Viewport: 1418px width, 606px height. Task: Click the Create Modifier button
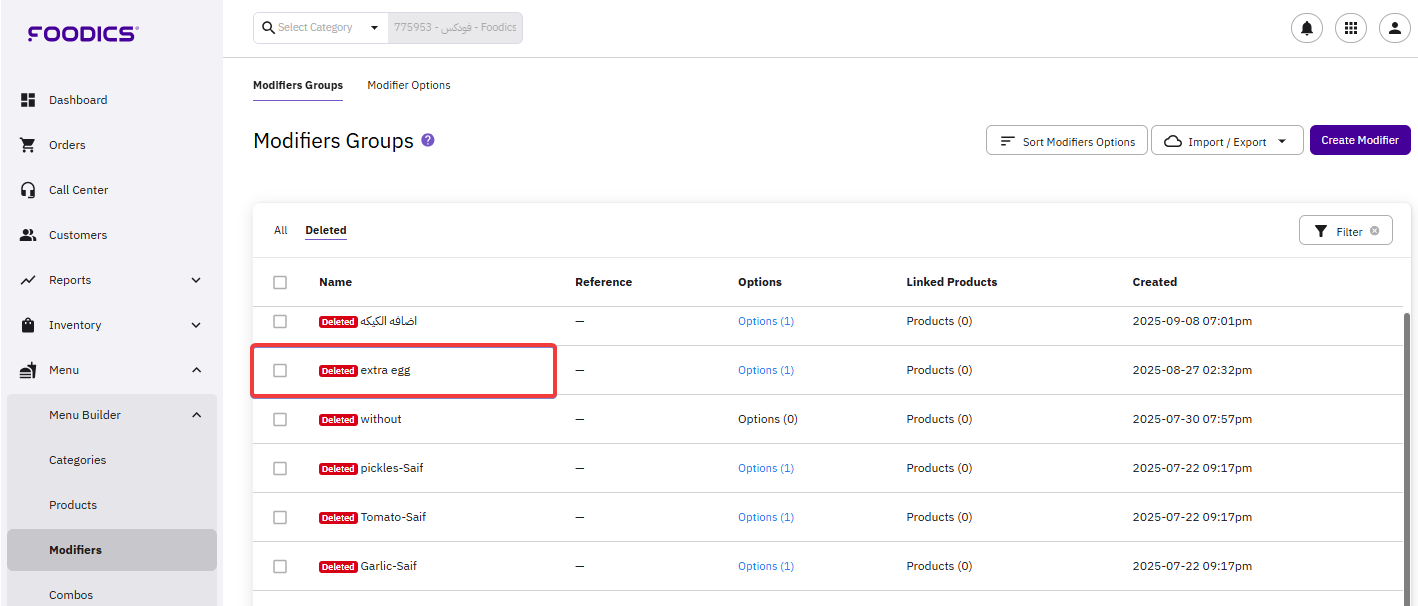click(1359, 140)
